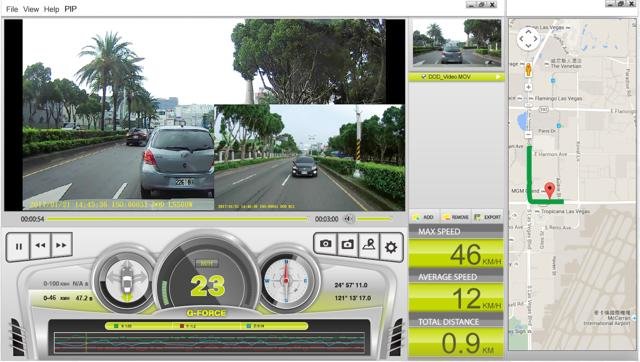Toggle the DOD_Video.MOV checkbox

424,77
